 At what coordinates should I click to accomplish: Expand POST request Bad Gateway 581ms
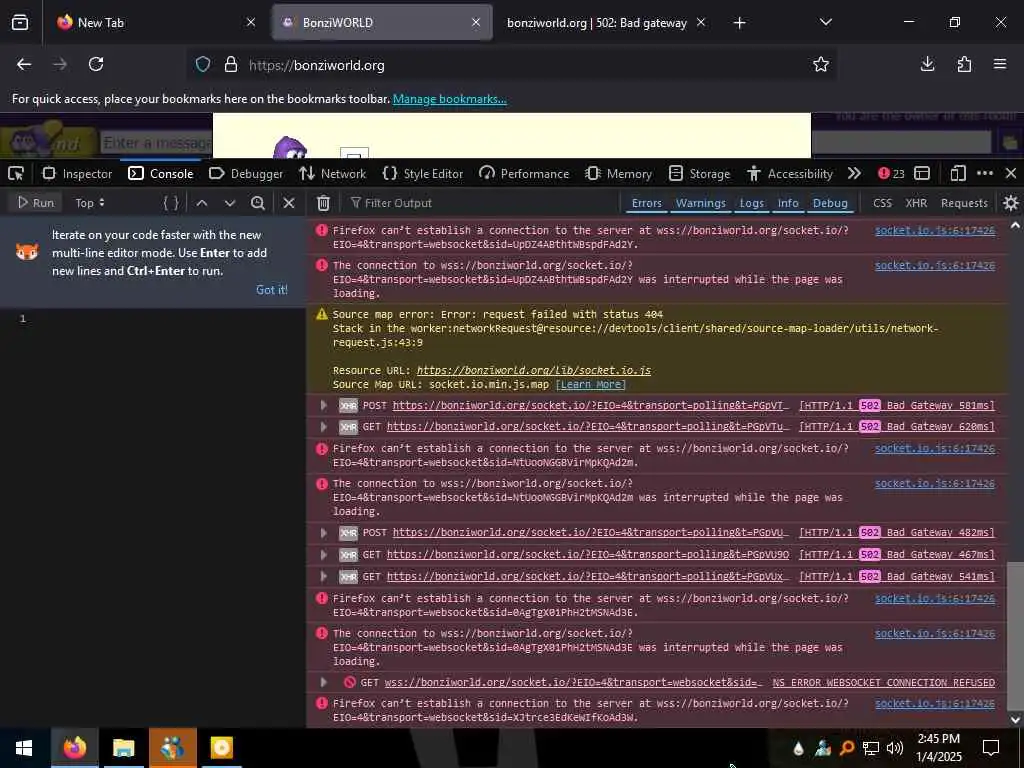(x=323, y=406)
